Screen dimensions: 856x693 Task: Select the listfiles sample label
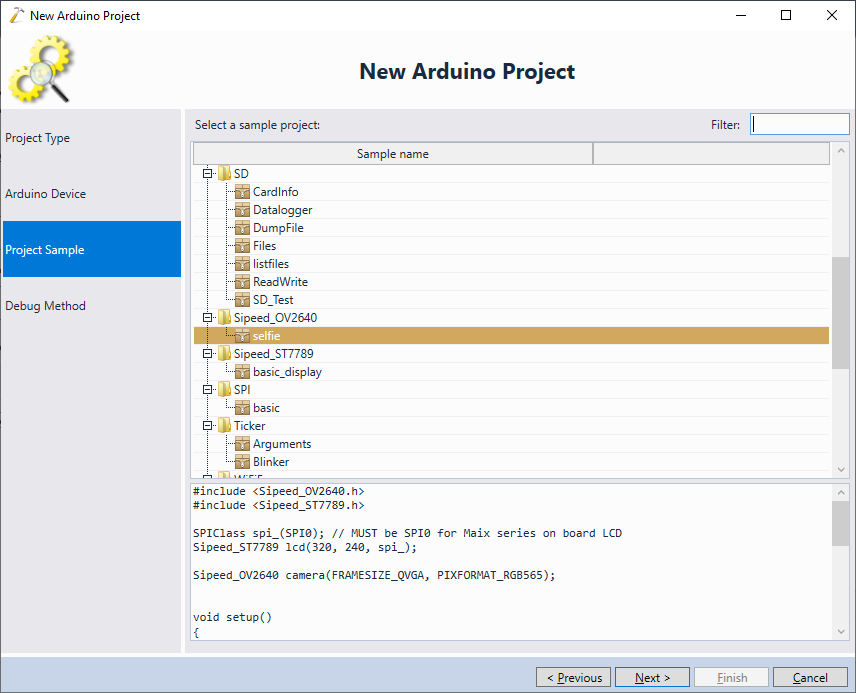pyautogui.click(x=271, y=264)
